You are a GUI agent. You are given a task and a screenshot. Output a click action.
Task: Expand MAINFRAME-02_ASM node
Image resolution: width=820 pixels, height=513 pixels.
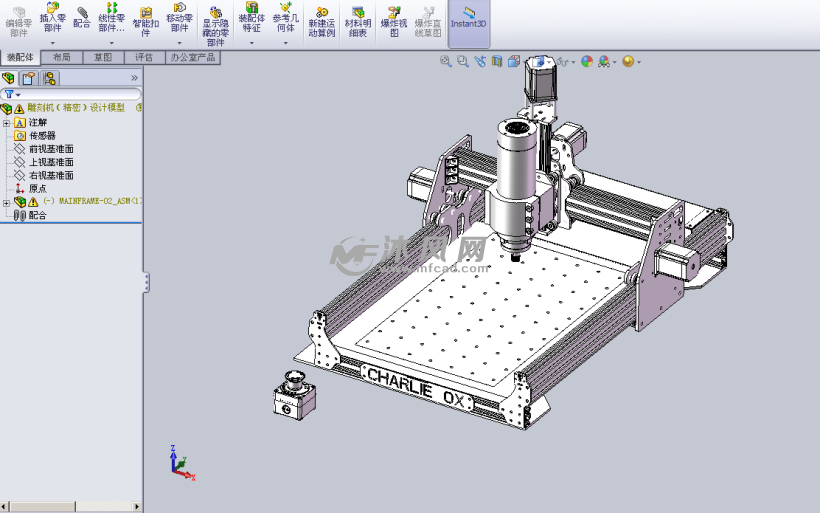pyautogui.click(x=6, y=202)
